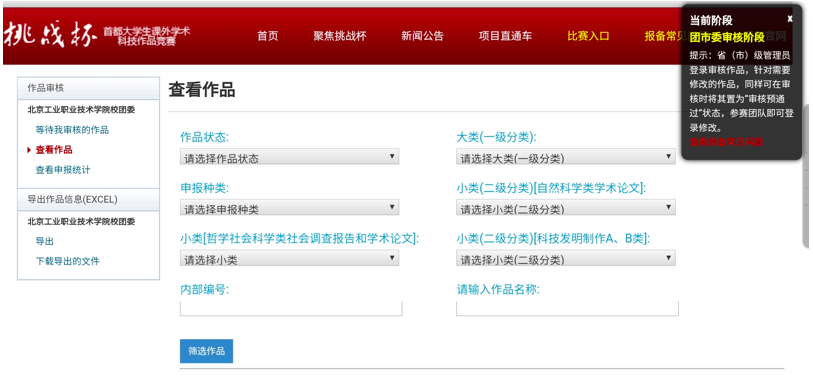
Task: Focus the 内部编号 input field
Action: [x=291, y=308]
